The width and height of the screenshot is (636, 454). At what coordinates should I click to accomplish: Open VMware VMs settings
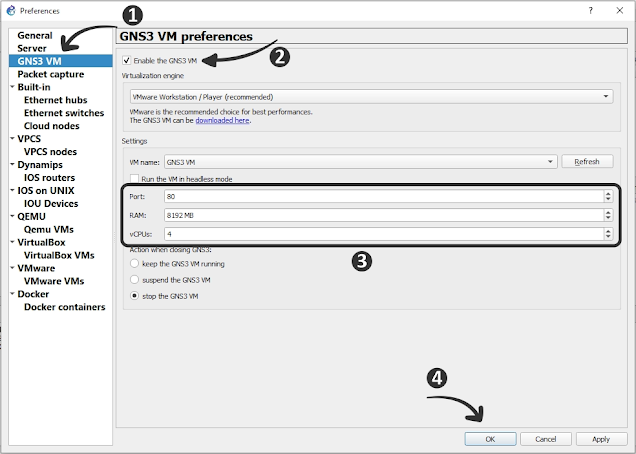54,281
